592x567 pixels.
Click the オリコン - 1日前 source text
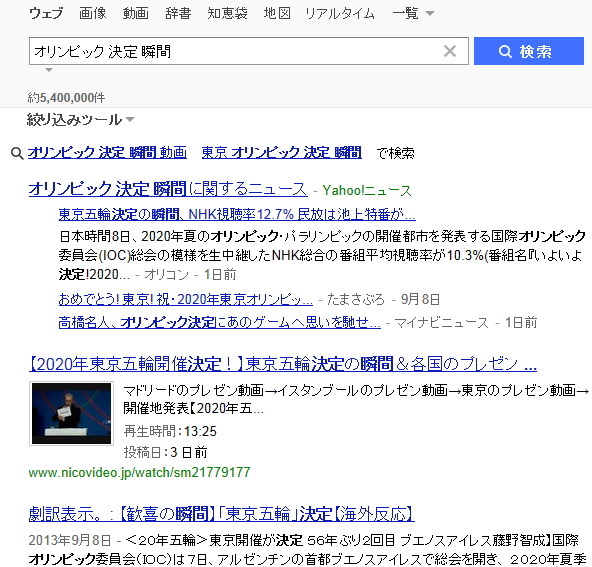point(190,274)
